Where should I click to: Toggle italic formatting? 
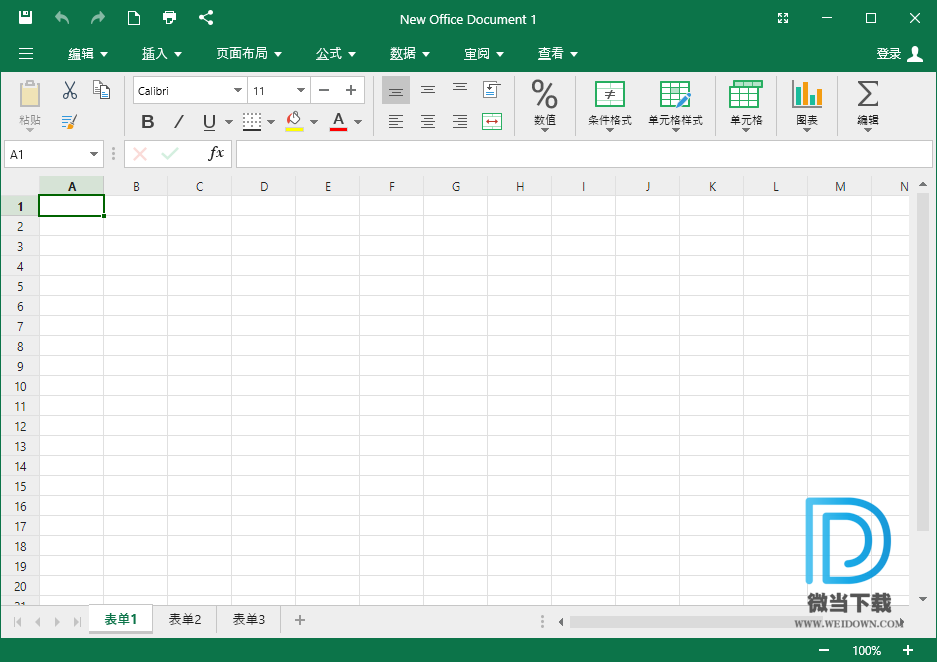point(179,122)
